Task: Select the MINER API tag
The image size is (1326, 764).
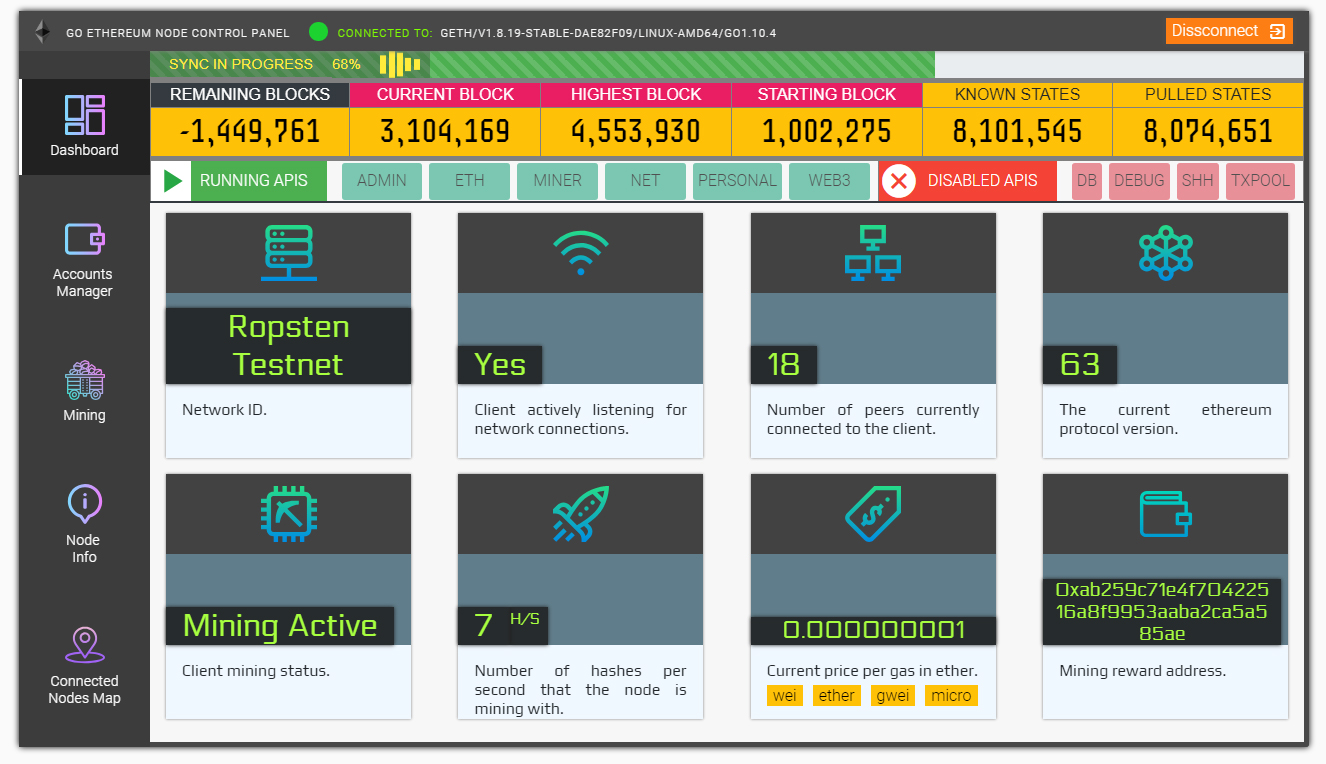Action: click(x=557, y=181)
